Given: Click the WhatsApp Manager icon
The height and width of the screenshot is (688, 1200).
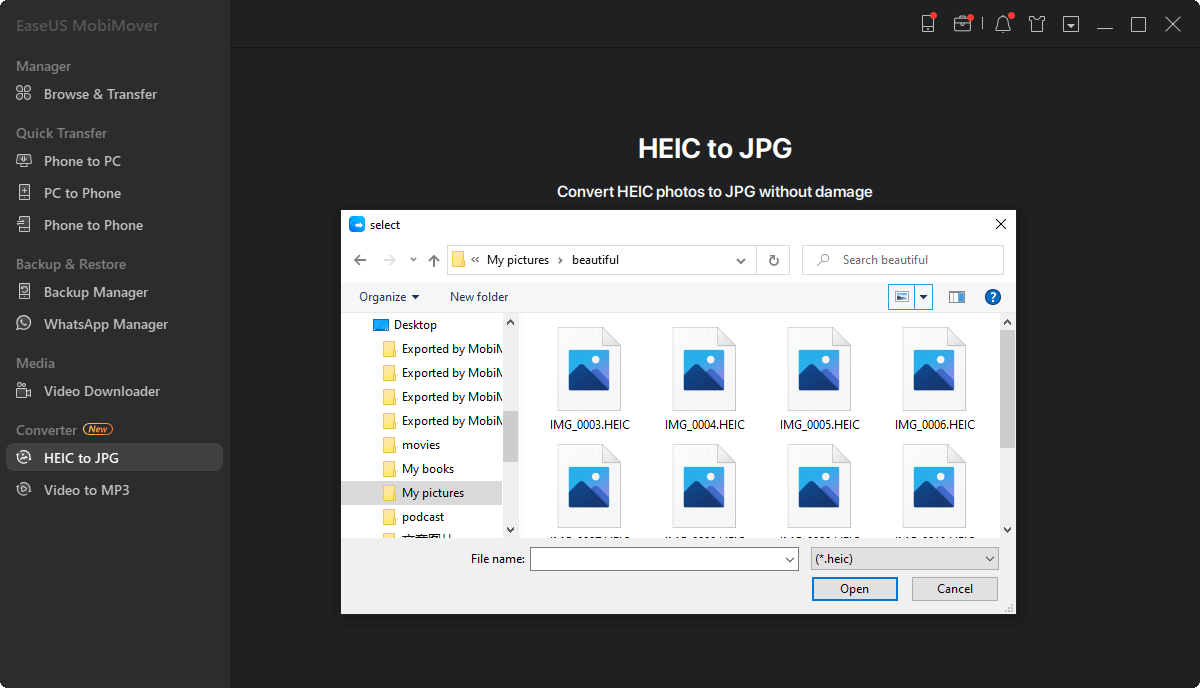Looking at the screenshot, I should pyautogui.click(x=24, y=324).
